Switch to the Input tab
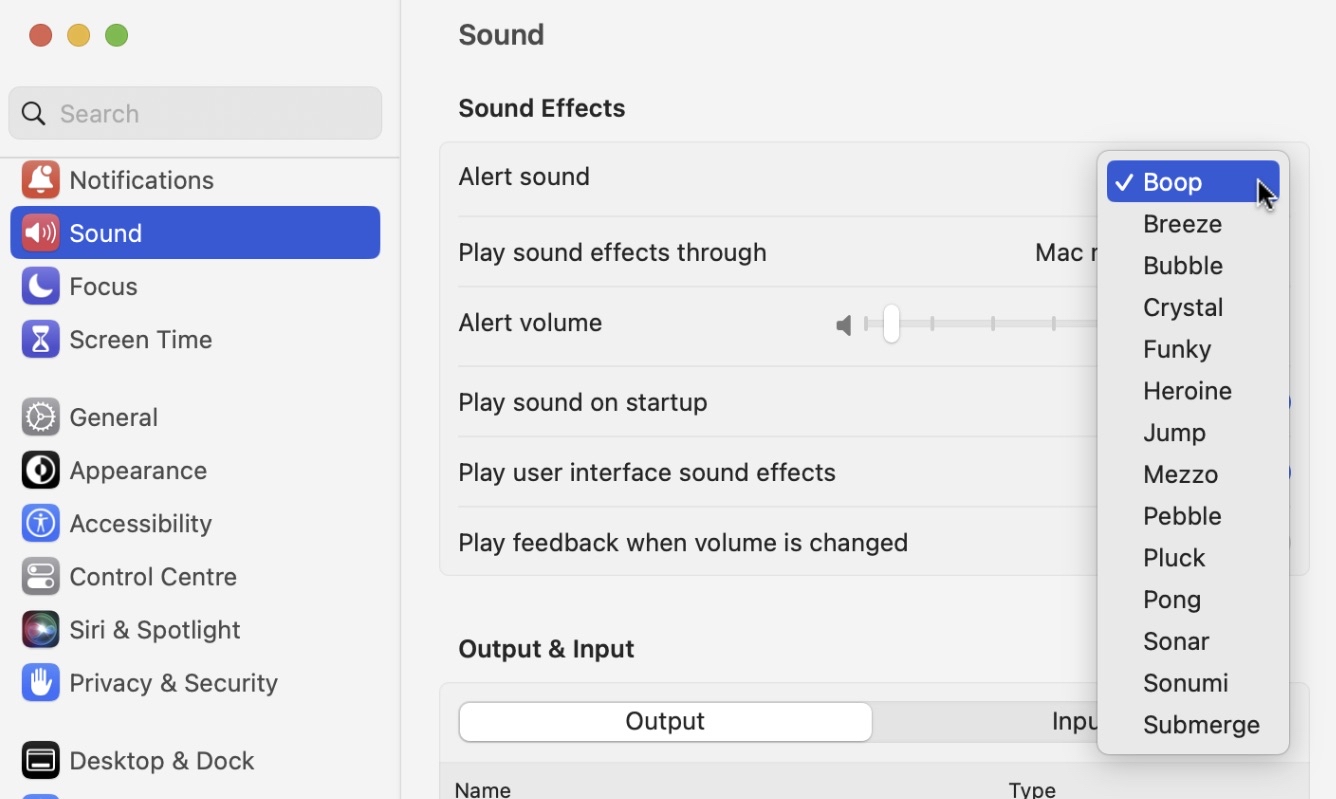Viewport: 1336px width, 799px height. click(x=1074, y=722)
